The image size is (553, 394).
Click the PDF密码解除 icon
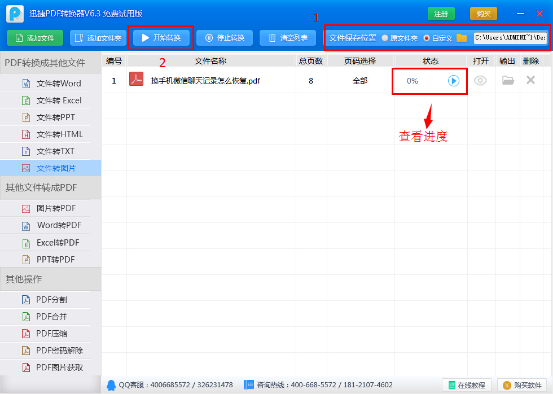26,351
